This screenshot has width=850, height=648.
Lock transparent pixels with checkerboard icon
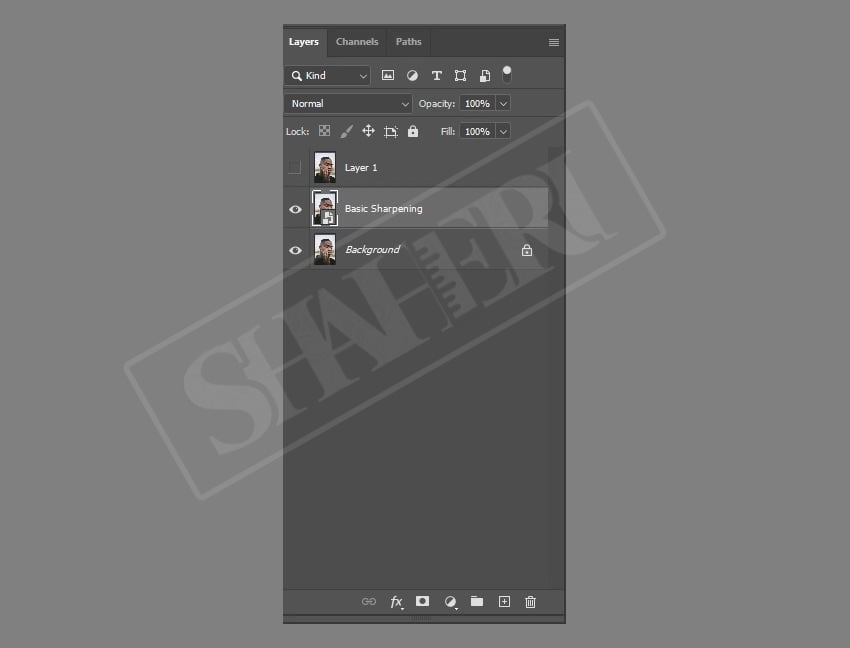click(x=324, y=131)
